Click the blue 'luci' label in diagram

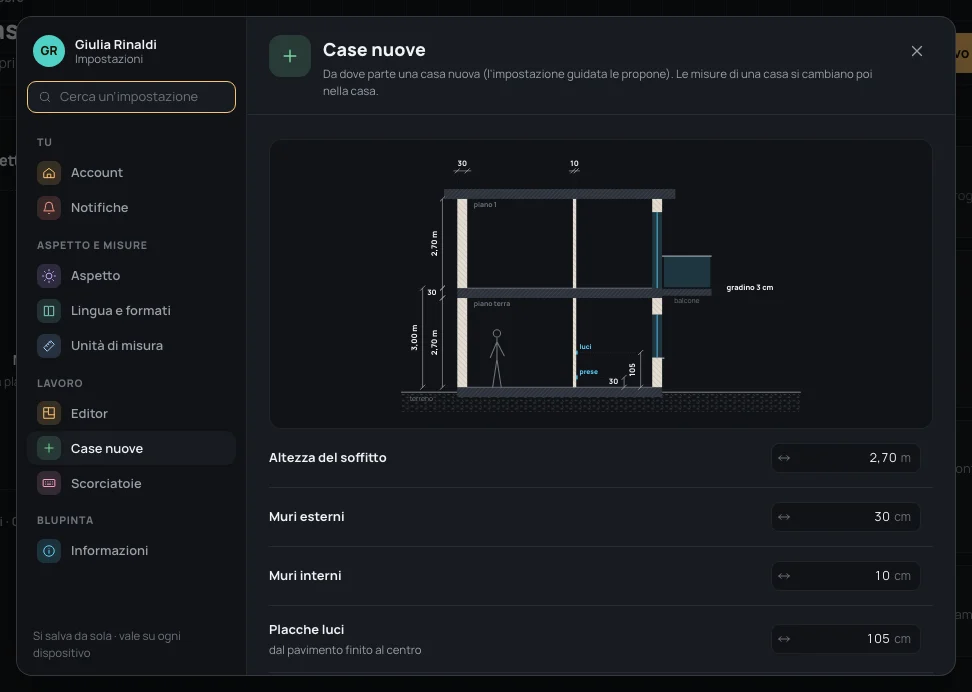(x=585, y=347)
